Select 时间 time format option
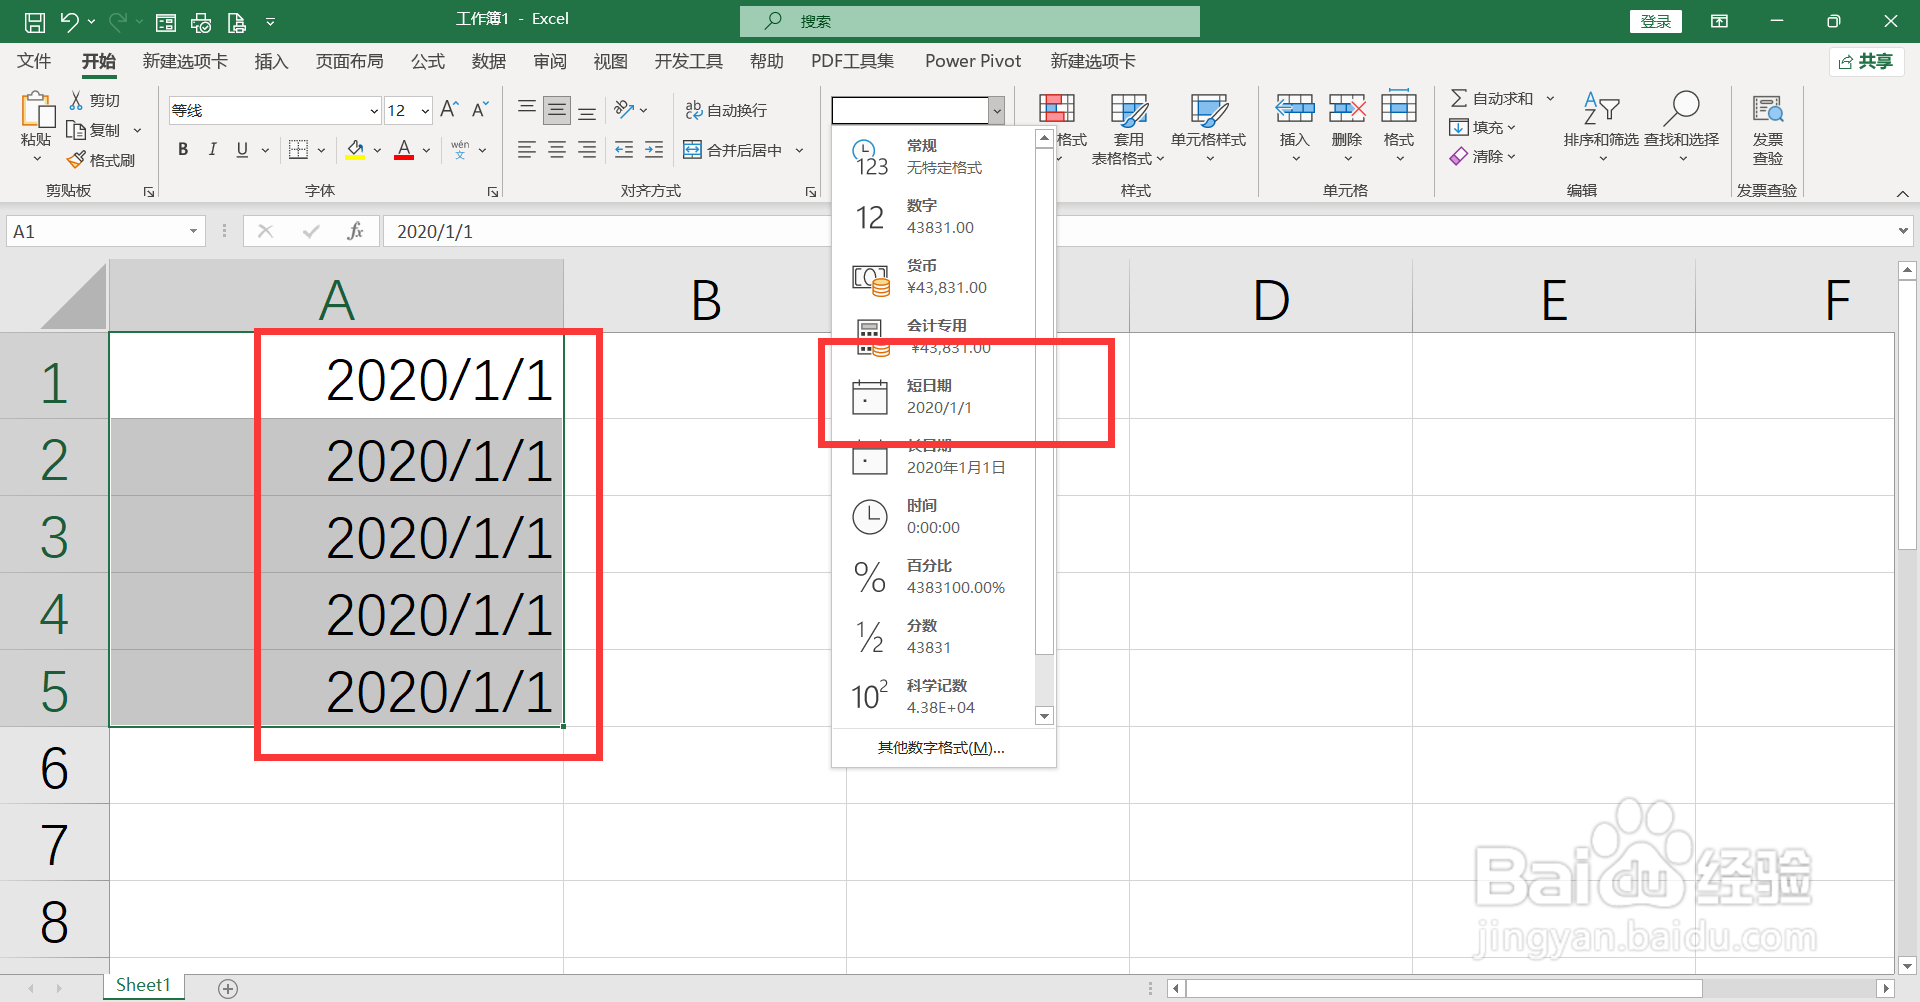Viewport: 1920px width, 1002px height. [933, 517]
